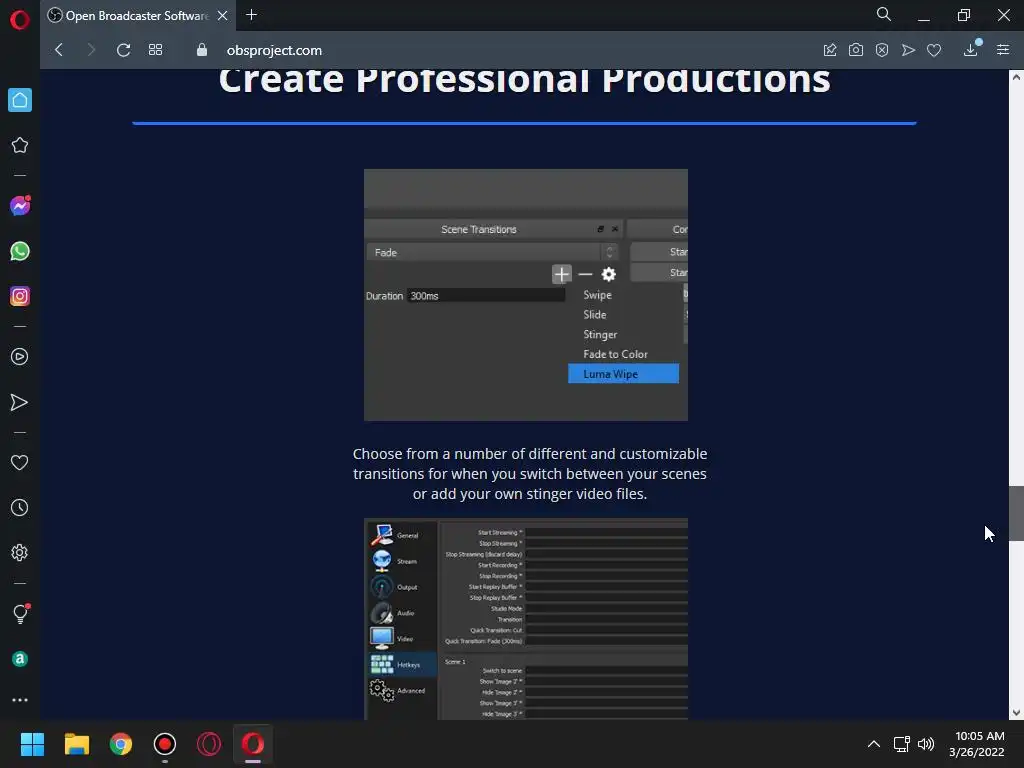The height and width of the screenshot is (768, 1024).
Task: Add page to bookmarks heart in address bar
Action: coord(934,50)
